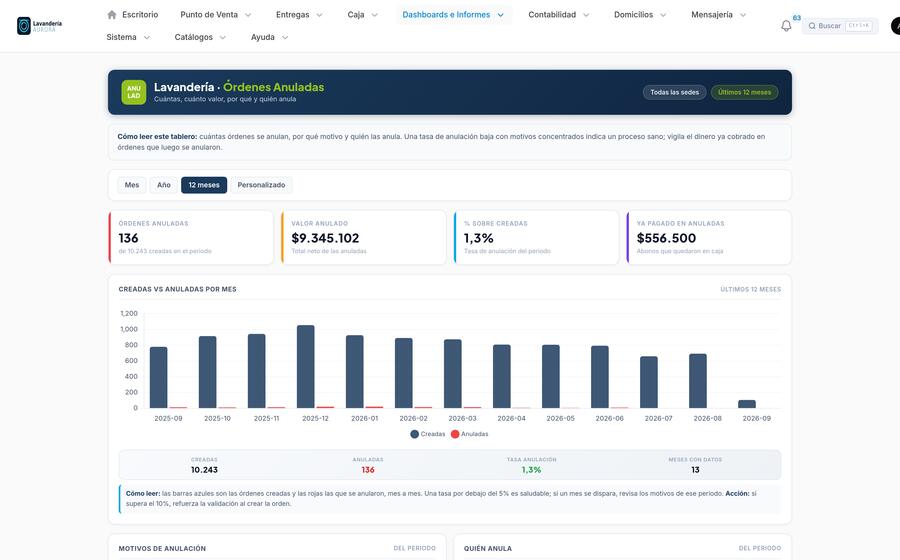
Task: Open the notifications bell
Action: coord(786,26)
